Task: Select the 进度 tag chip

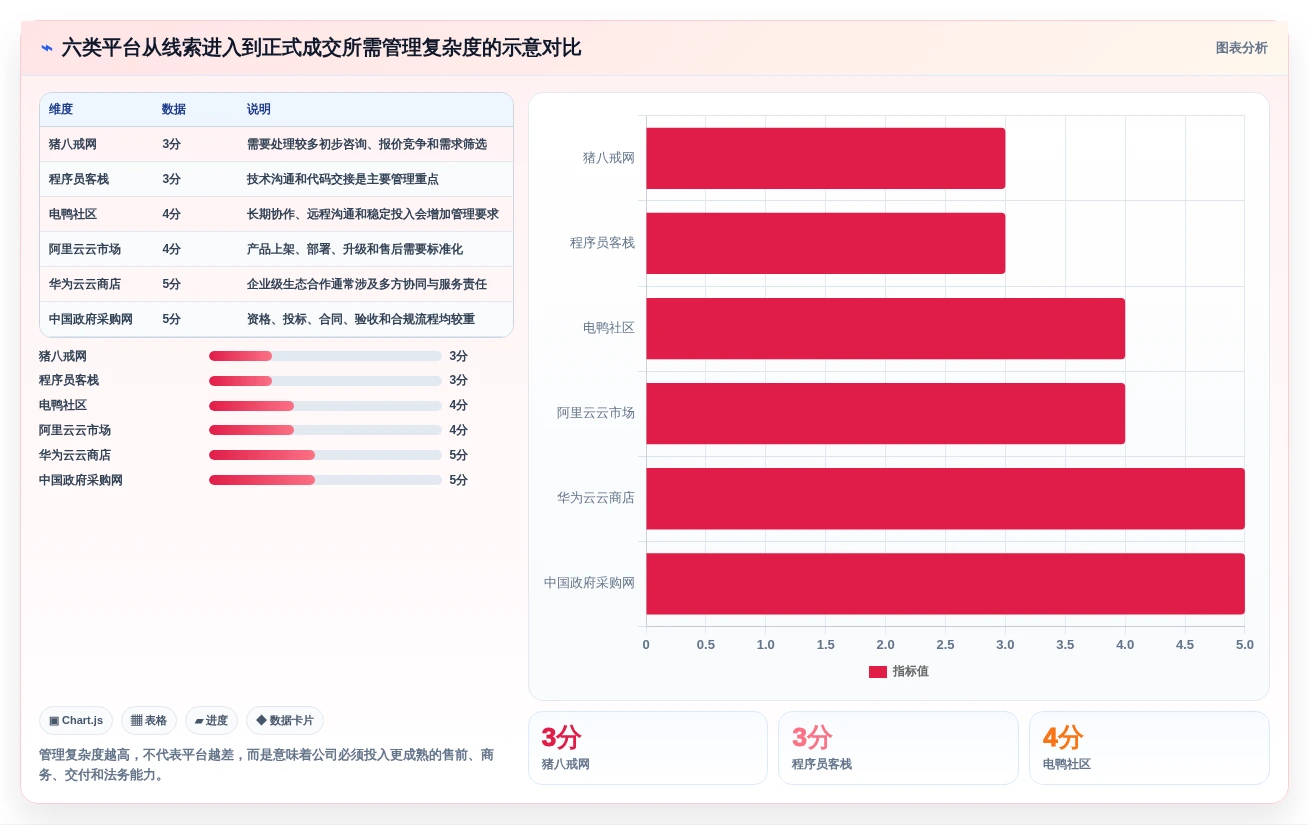Action: [x=211, y=720]
